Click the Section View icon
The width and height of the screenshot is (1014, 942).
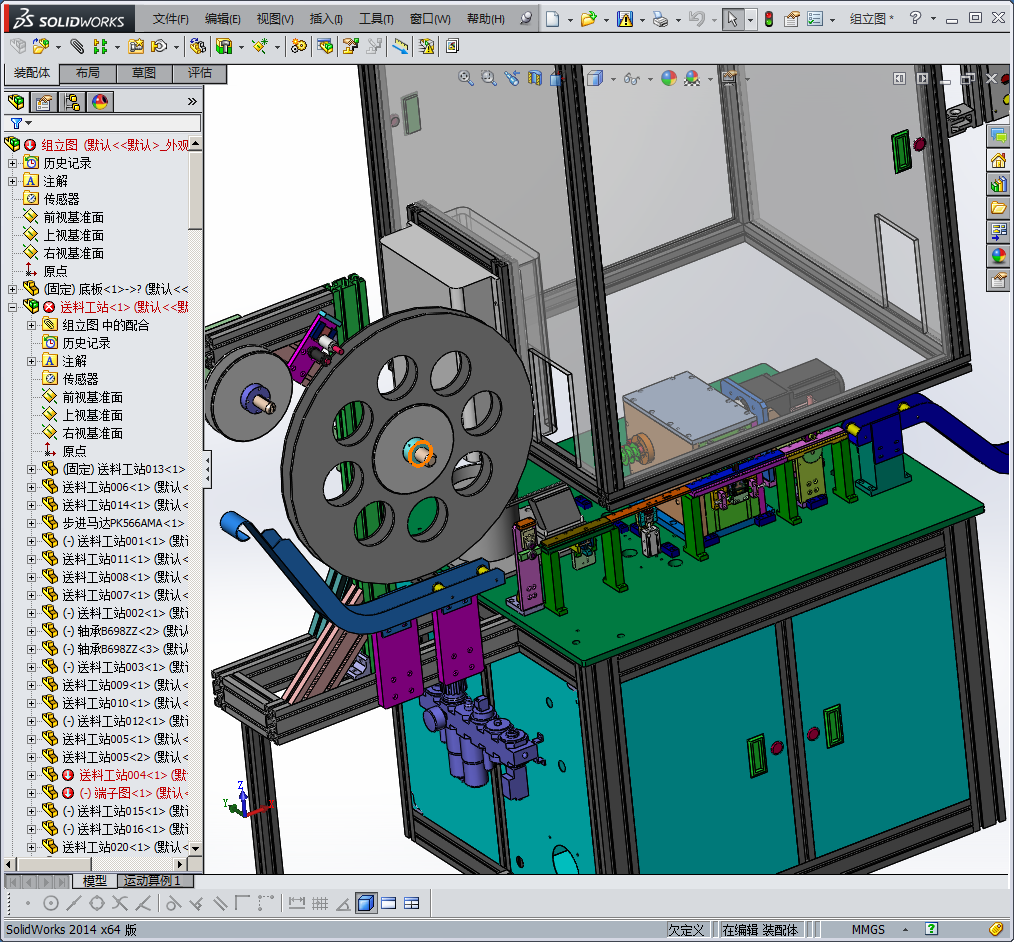pyautogui.click(x=535, y=78)
